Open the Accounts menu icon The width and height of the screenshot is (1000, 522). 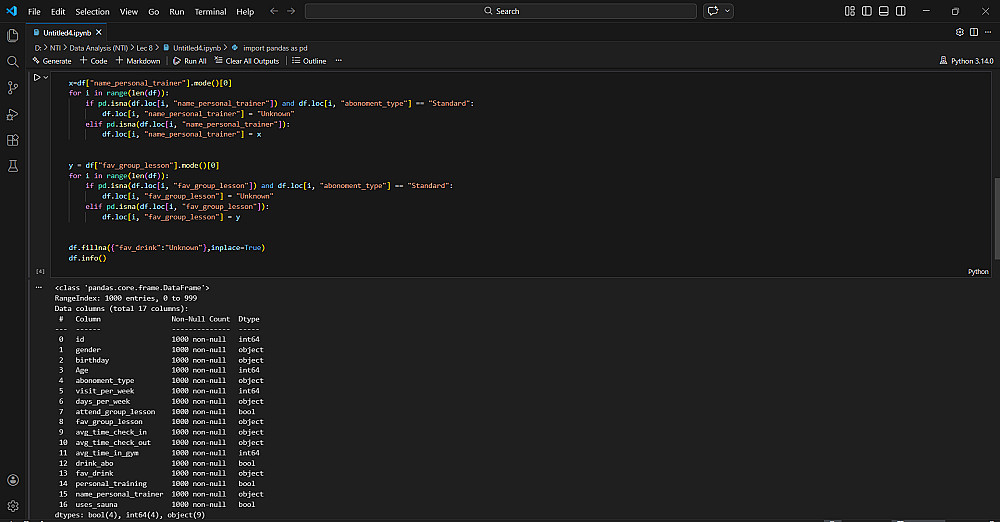coord(13,480)
